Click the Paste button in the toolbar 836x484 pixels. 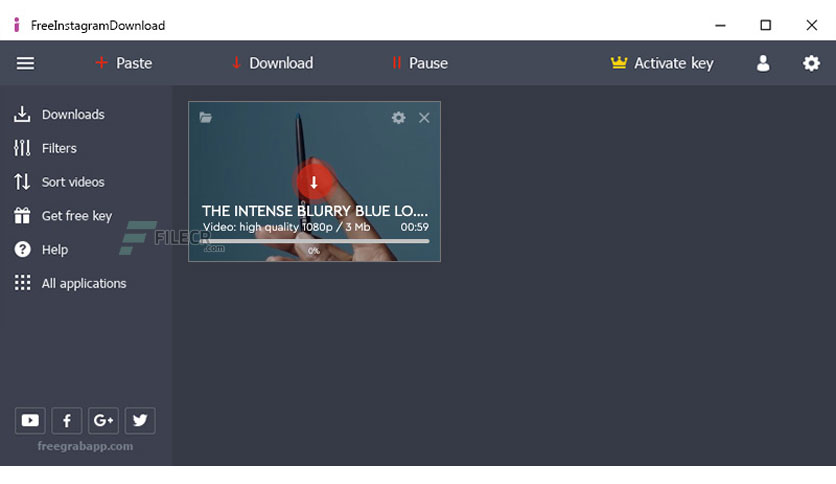click(x=124, y=63)
